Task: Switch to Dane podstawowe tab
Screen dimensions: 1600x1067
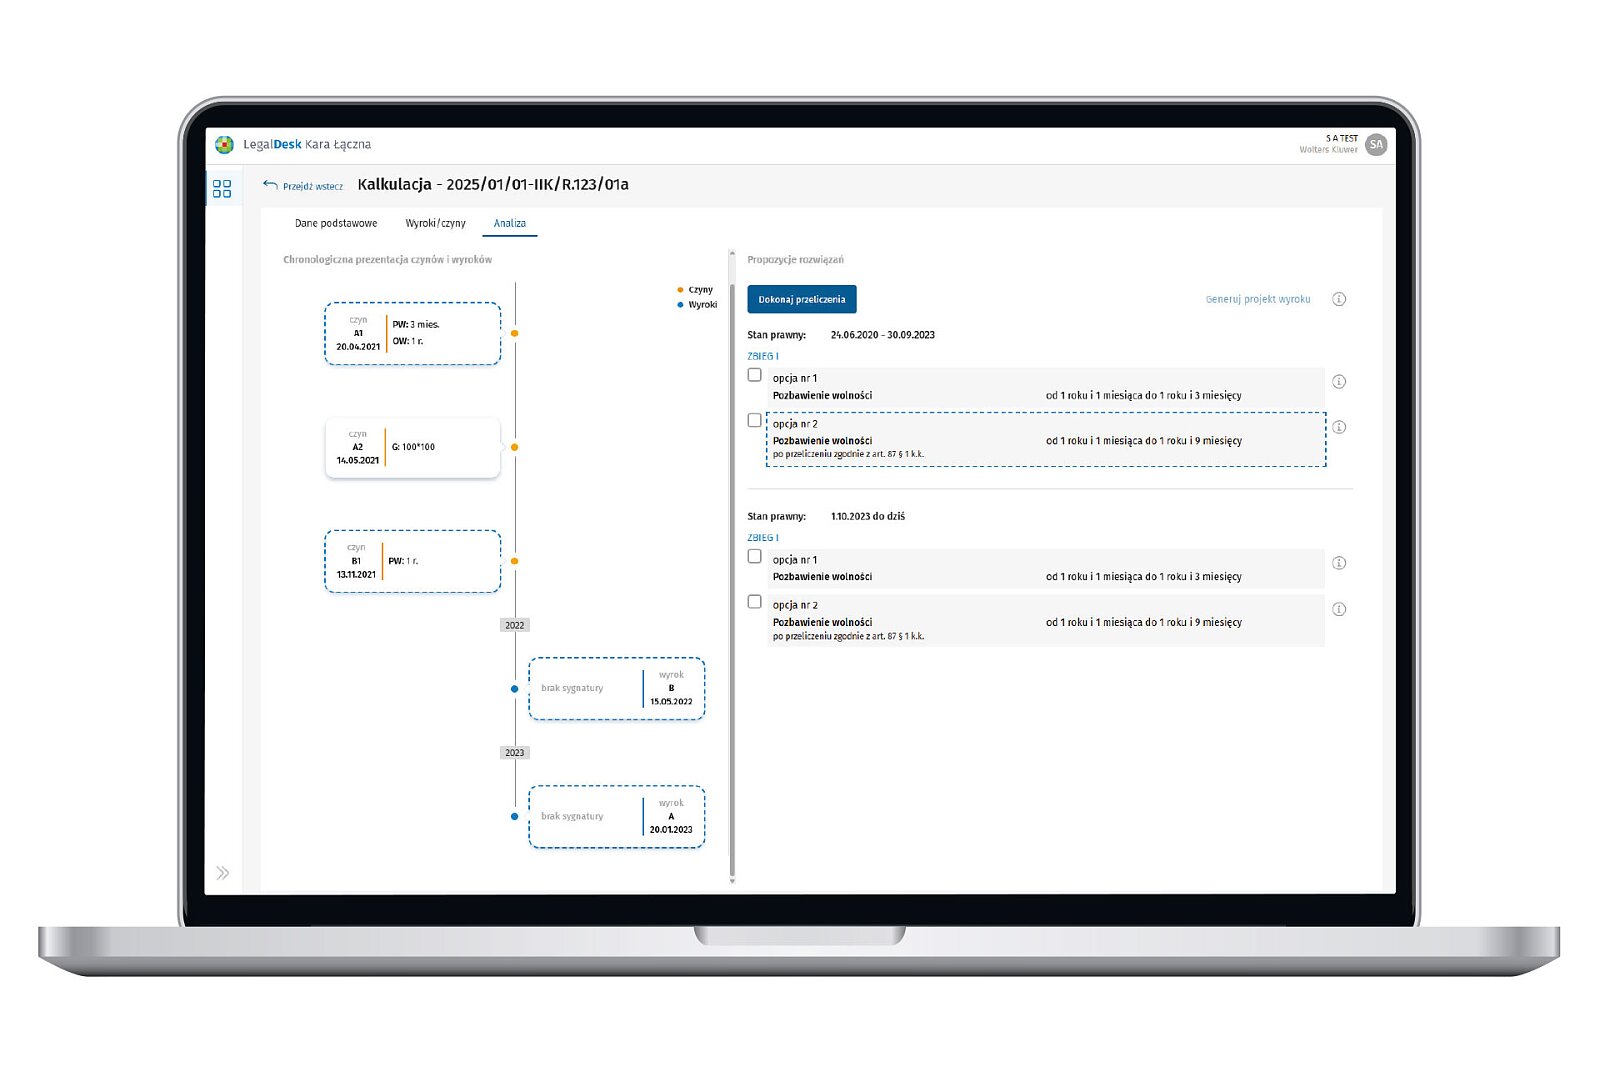Action: (x=336, y=223)
